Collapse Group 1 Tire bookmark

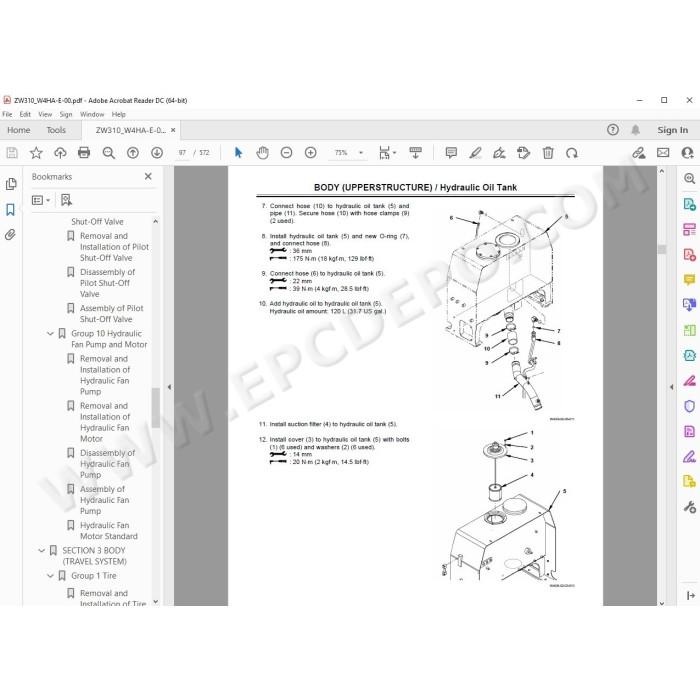click(50, 576)
